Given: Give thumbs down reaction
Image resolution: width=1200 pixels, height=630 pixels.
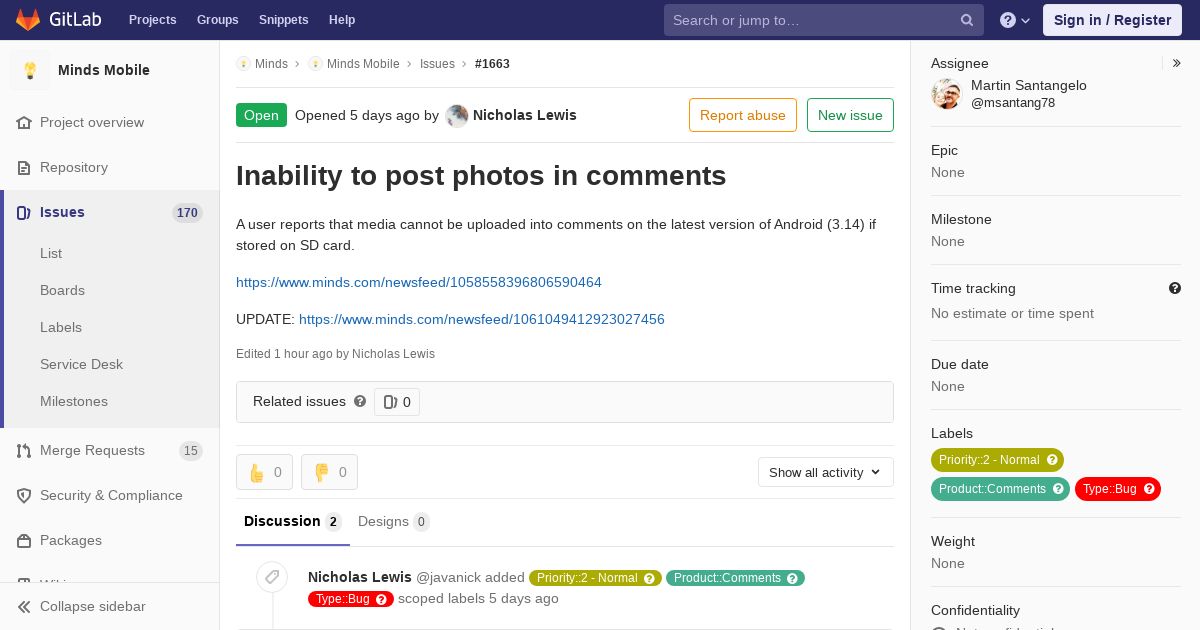Looking at the screenshot, I should coord(329,472).
